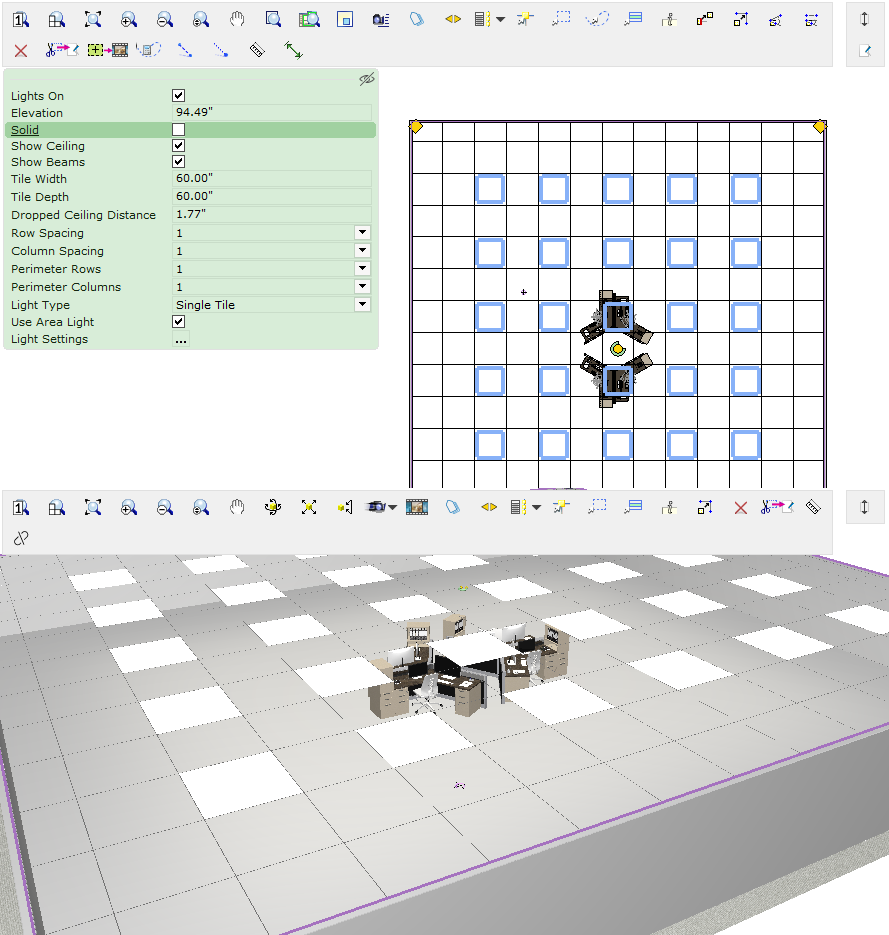
Task: Enable the Solid checkbox
Action: [178, 129]
